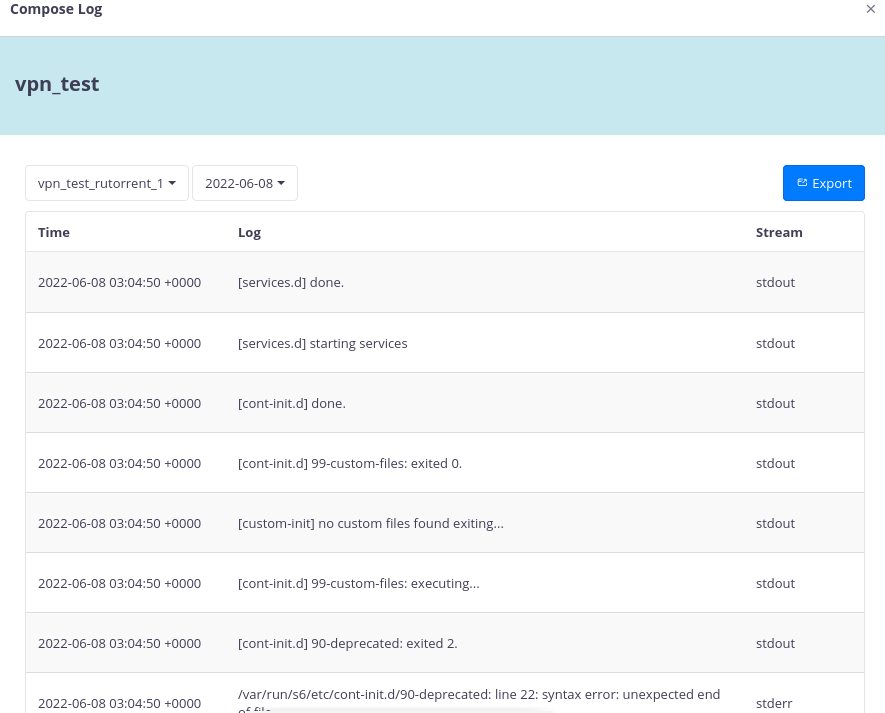
Task: Click stdout cell in '[services.d] done.' row
Action: tap(775, 282)
